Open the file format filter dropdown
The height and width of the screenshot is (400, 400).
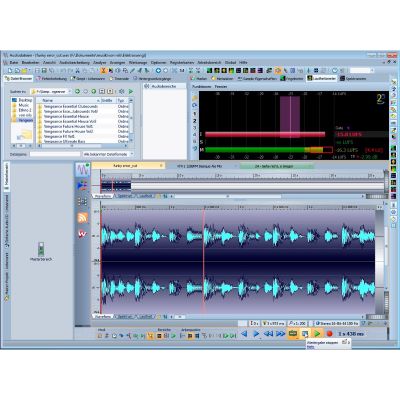point(108,154)
